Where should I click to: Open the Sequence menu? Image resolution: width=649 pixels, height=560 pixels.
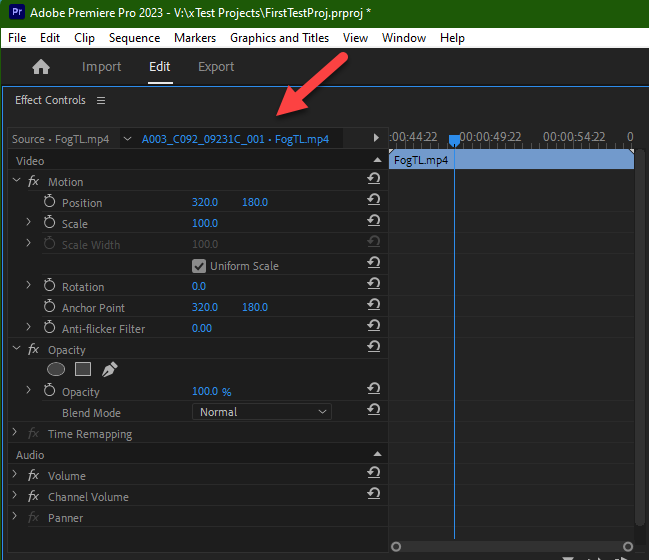tap(135, 38)
